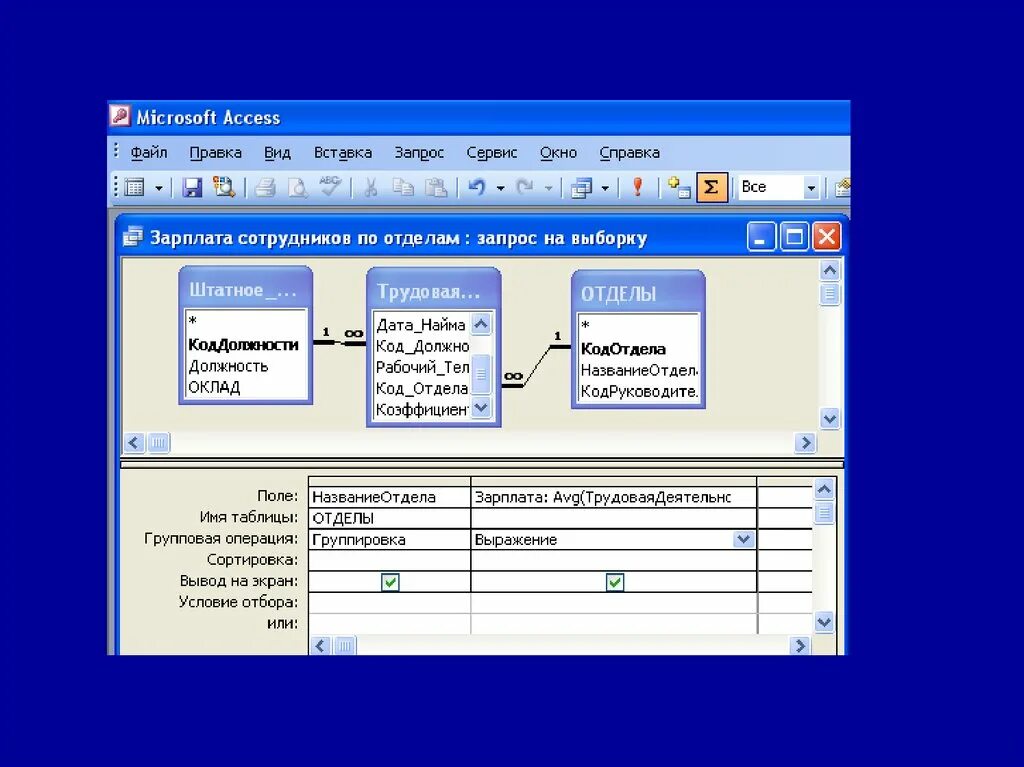Uncheck show box for Зарплата column
Screen dimensions: 1024x767
point(615,581)
